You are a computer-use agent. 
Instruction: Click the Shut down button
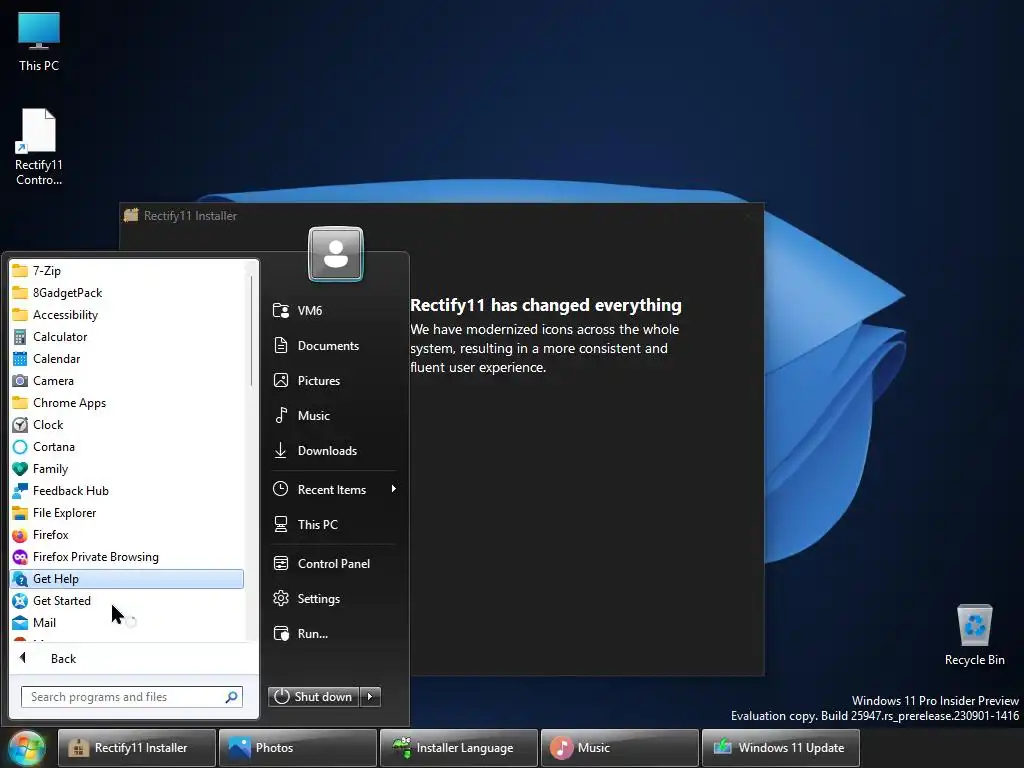tap(313, 697)
